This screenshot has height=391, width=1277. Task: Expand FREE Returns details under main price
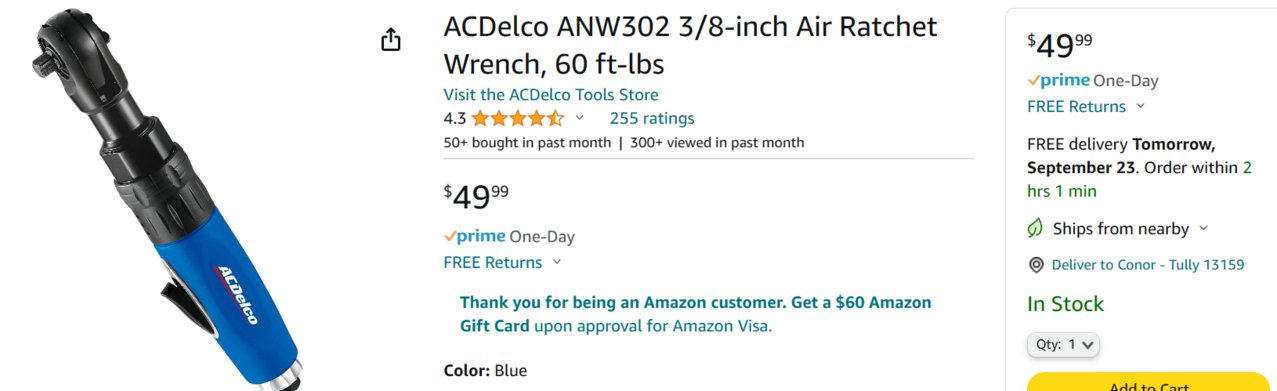click(557, 263)
